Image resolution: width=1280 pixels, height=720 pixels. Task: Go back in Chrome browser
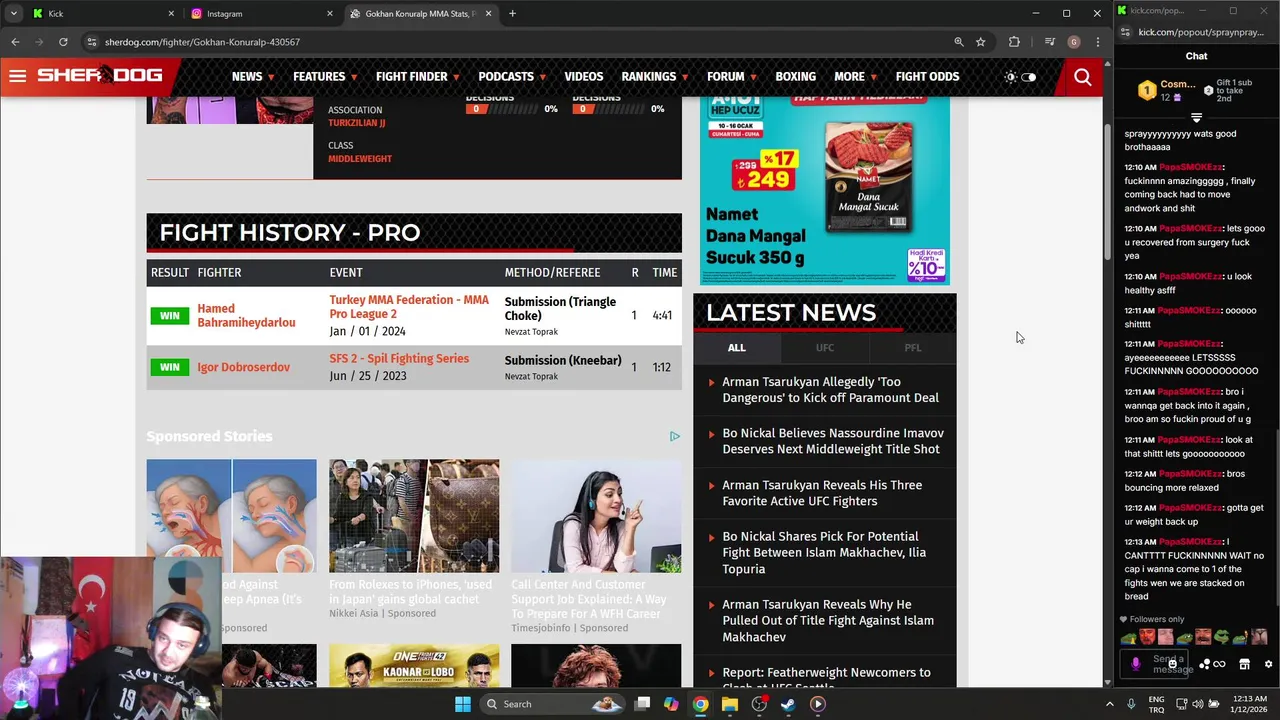pyautogui.click(x=15, y=42)
